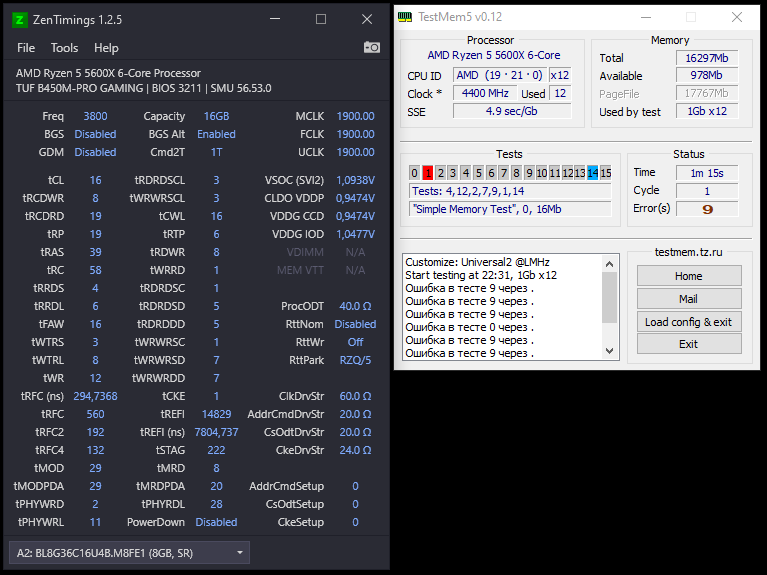Click the FCLK value 1900.00
Screen dimensions: 767x575
pos(356,134)
